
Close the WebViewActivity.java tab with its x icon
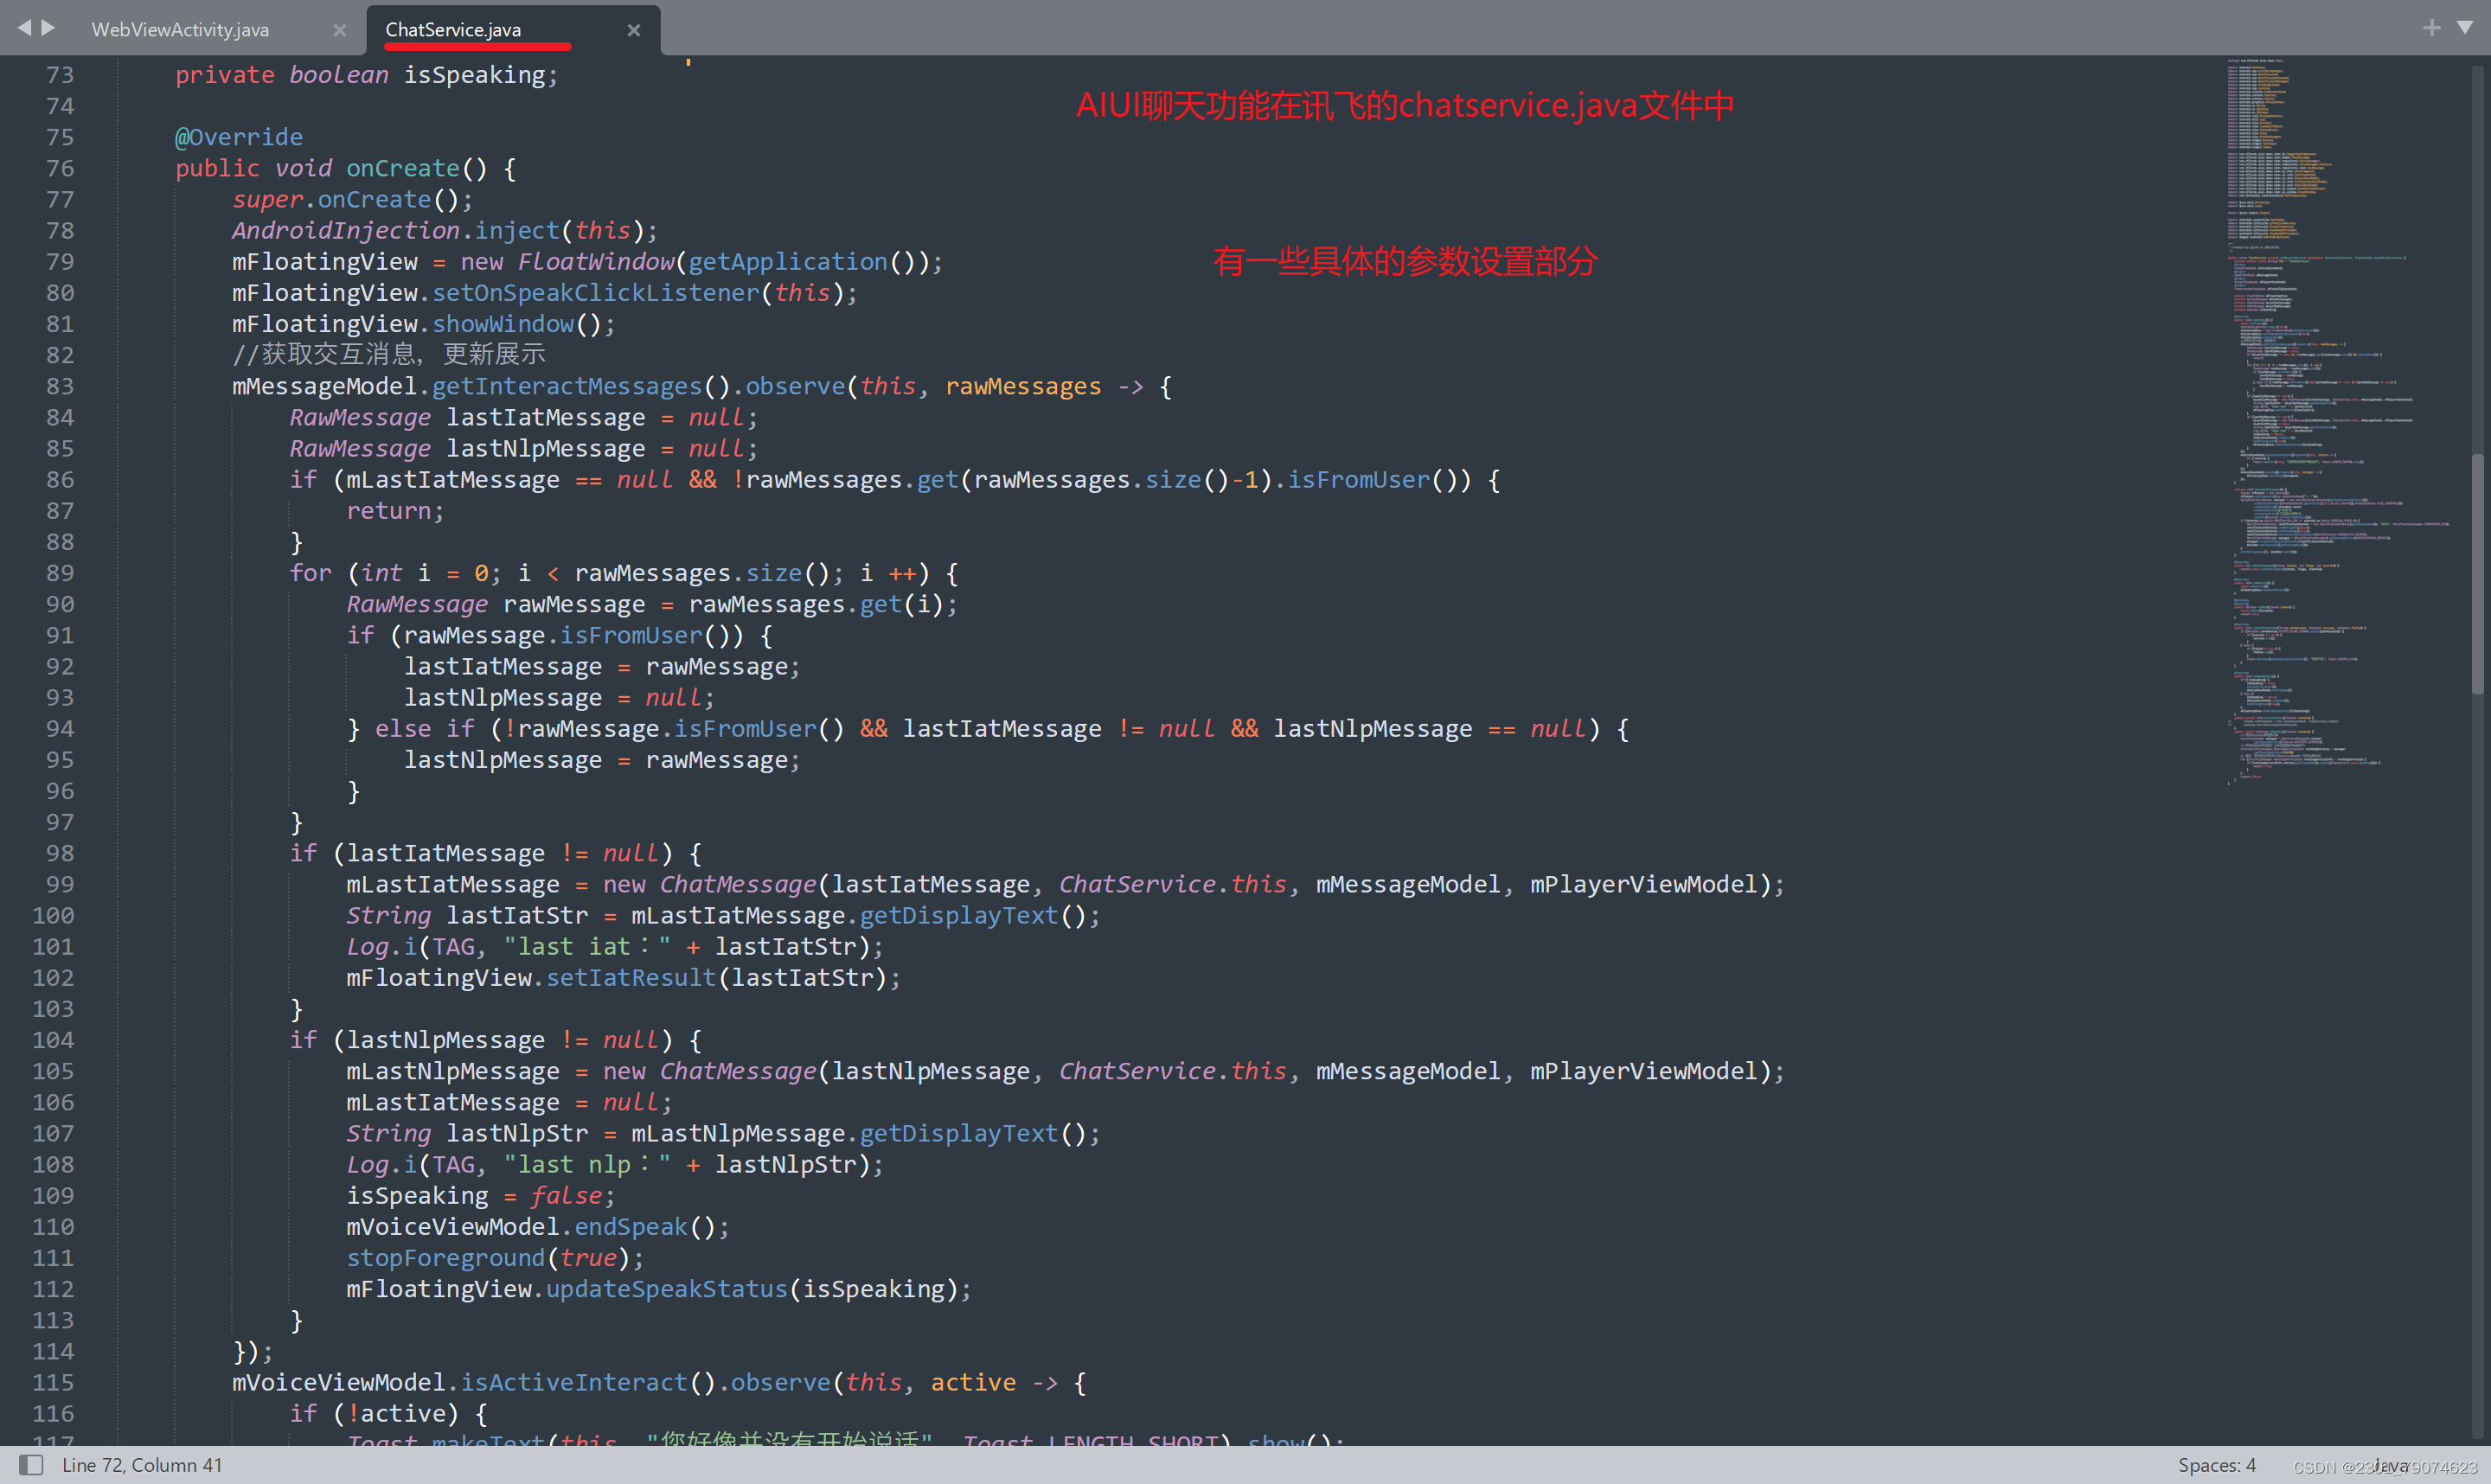point(339,31)
